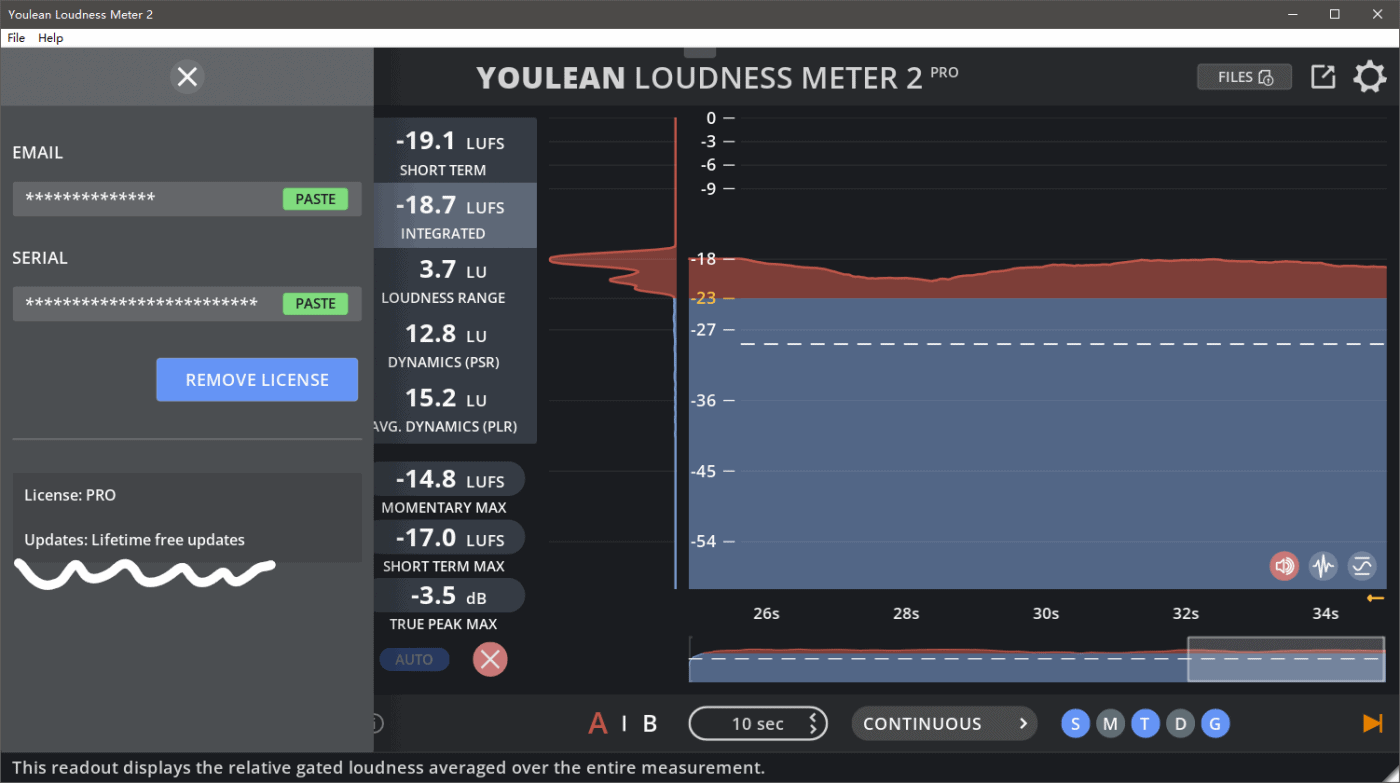Toggle the T true peak graph button
1400x783 pixels.
1145,724
